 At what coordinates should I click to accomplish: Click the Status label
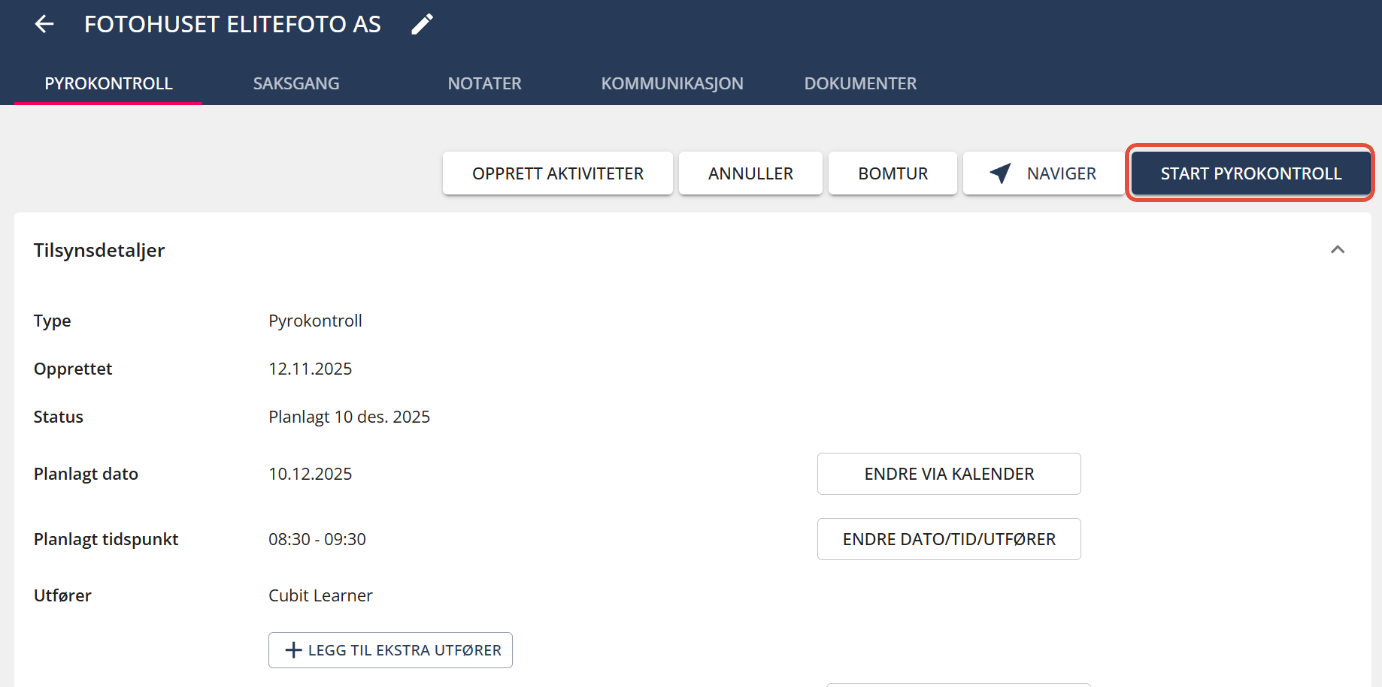[58, 417]
